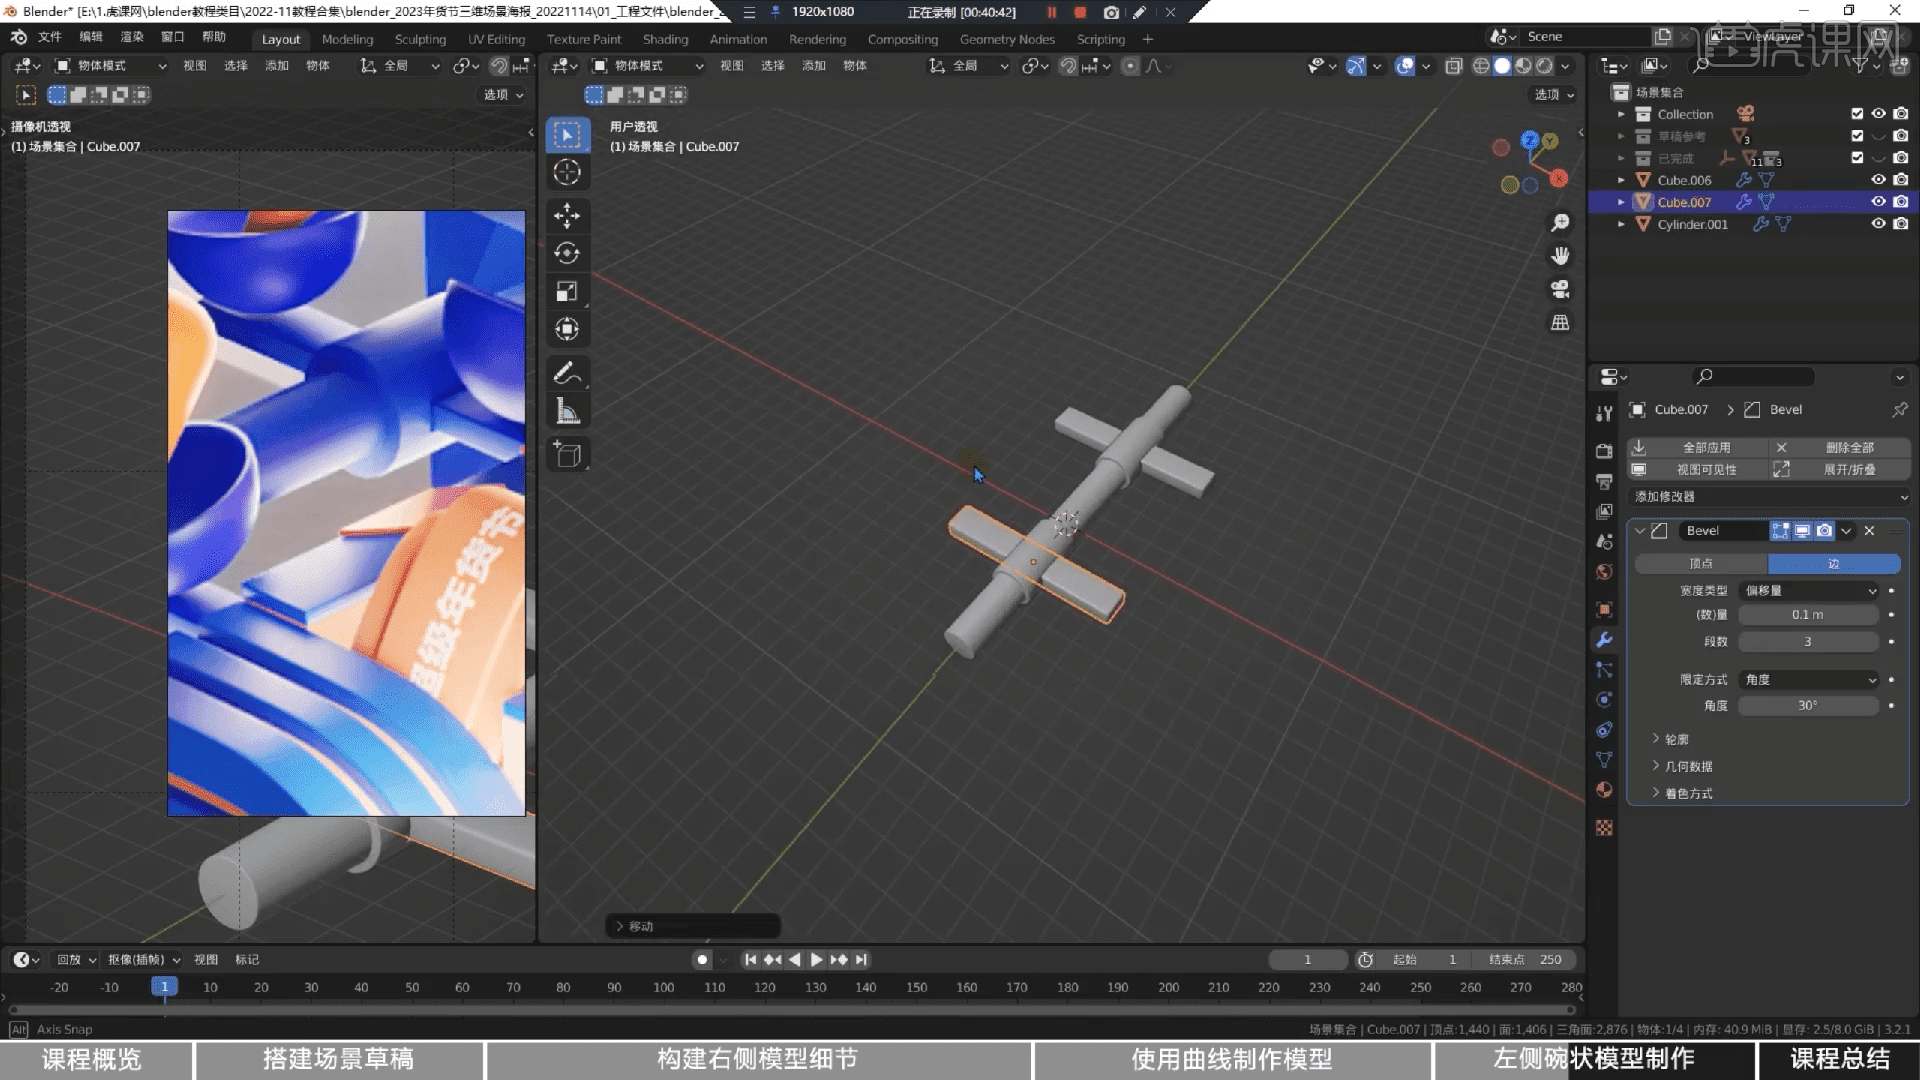Activate the 3D Cursor tool
This screenshot has width=1920, height=1080.
click(567, 172)
